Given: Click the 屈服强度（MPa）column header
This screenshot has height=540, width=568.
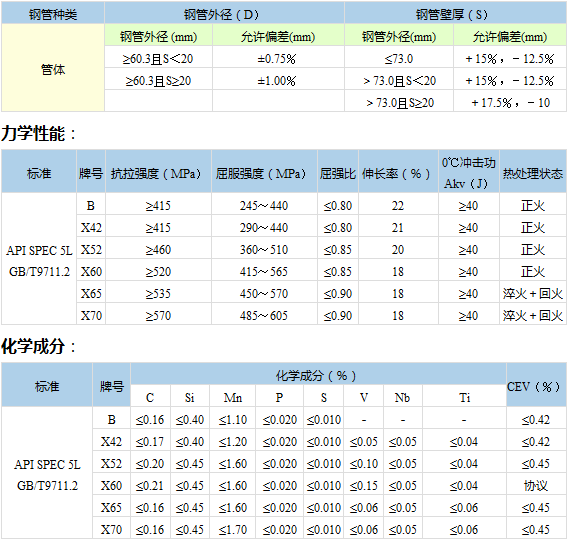Looking at the screenshot, I should pyautogui.click(x=264, y=173).
